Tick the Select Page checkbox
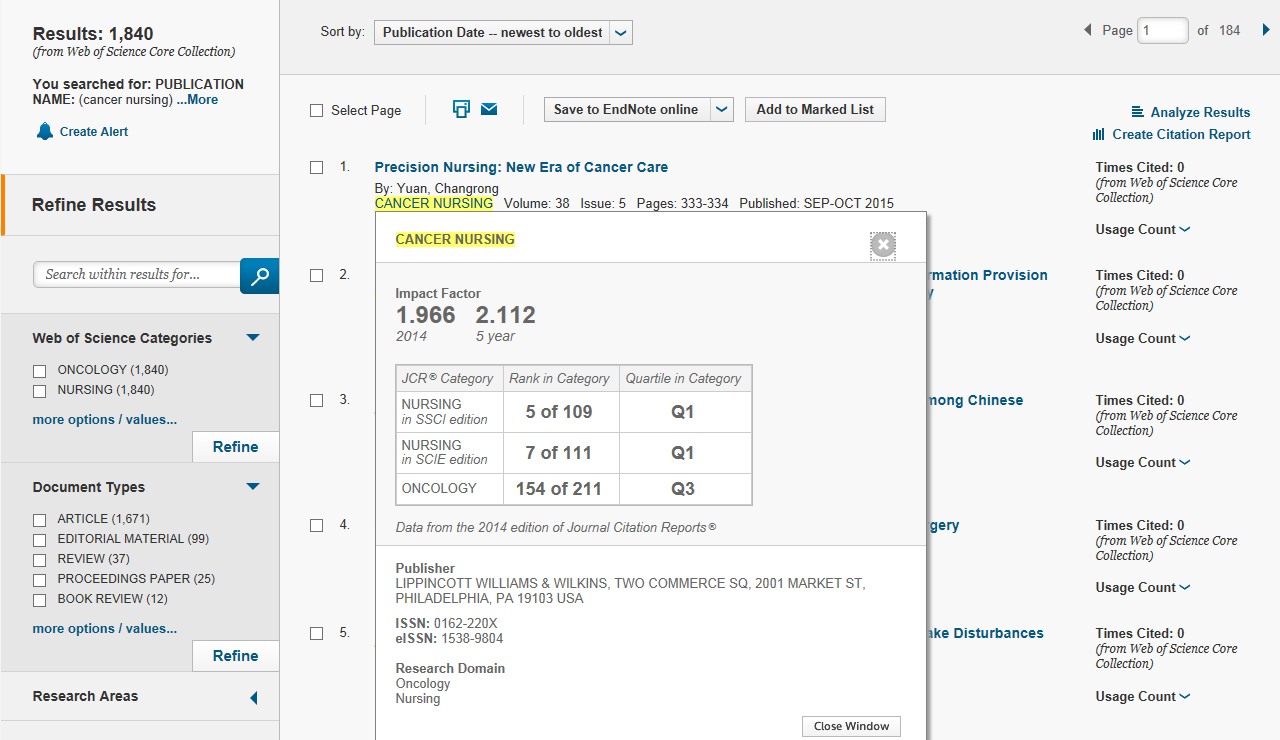 pyautogui.click(x=317, y=111)
